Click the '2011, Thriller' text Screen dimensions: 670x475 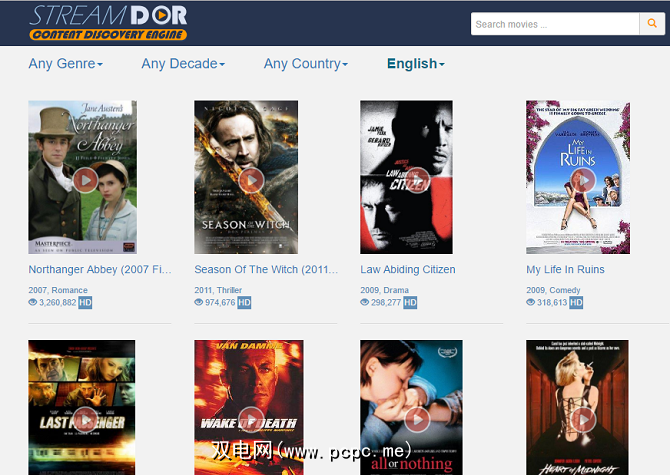(218, 290)
